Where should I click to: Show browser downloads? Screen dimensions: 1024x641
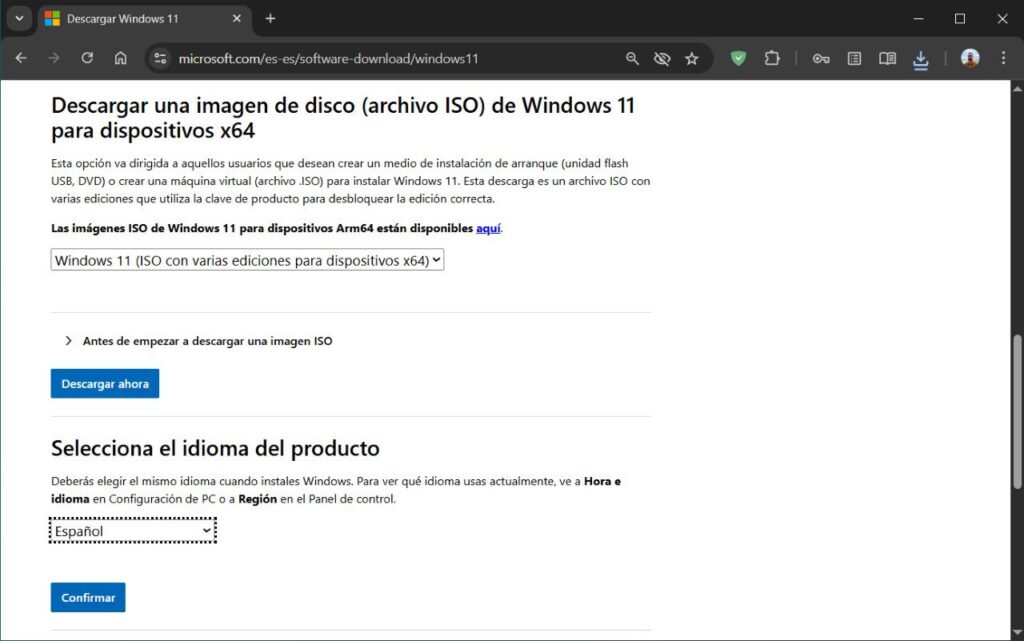pyautogui.click(x=920, y=59)
